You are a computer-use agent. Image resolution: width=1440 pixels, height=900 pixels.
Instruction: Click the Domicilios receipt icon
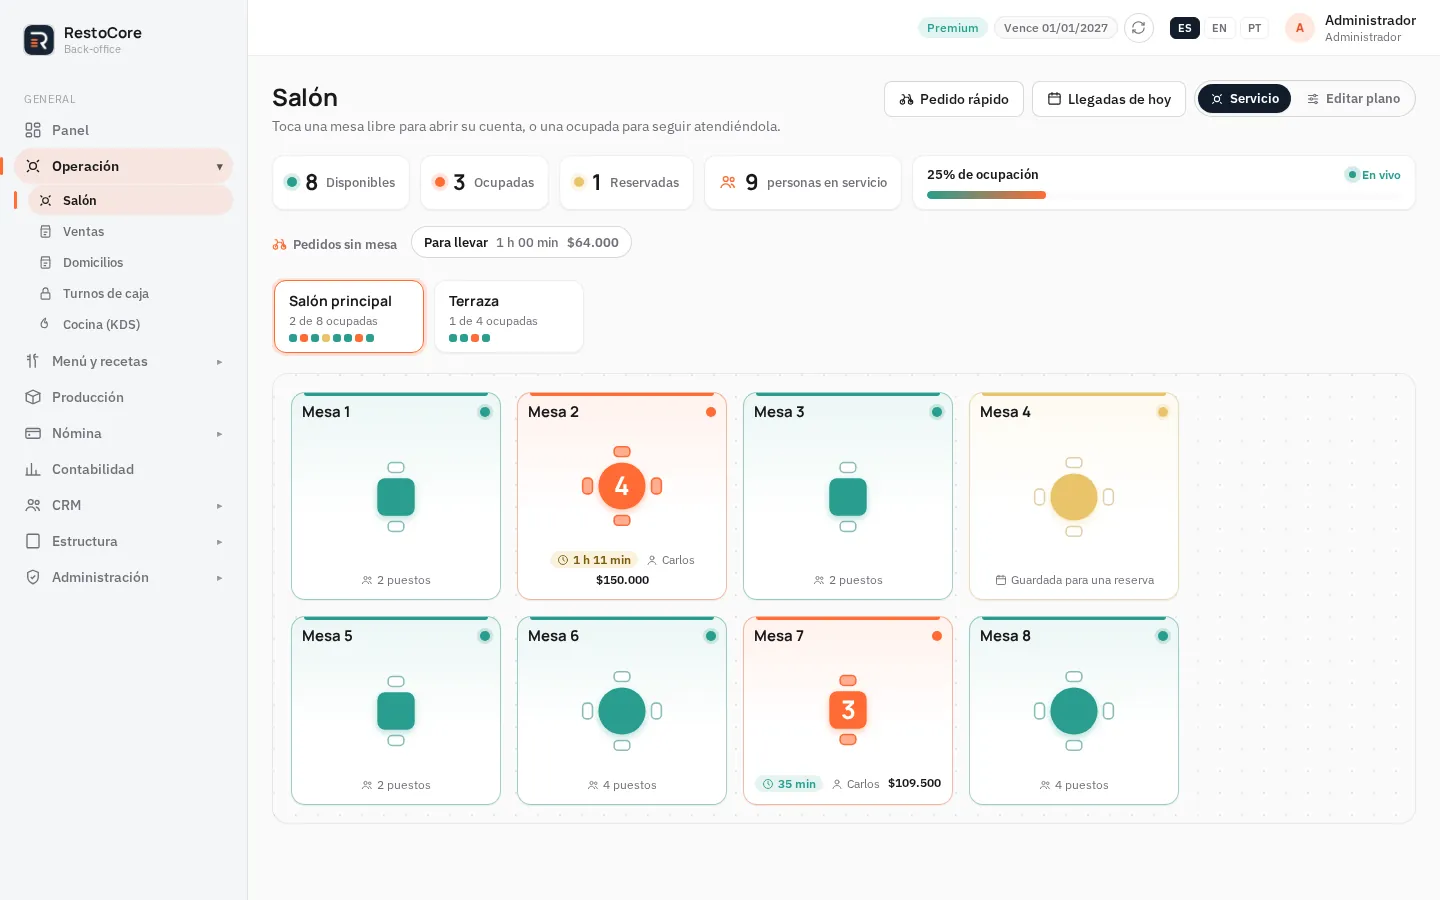45,262
